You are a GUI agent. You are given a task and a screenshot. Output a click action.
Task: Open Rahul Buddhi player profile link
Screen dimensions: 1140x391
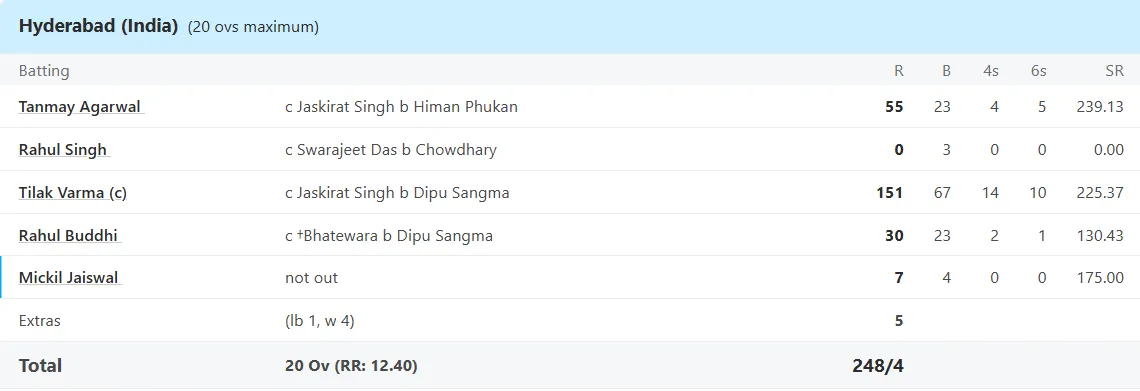point(68,235)
